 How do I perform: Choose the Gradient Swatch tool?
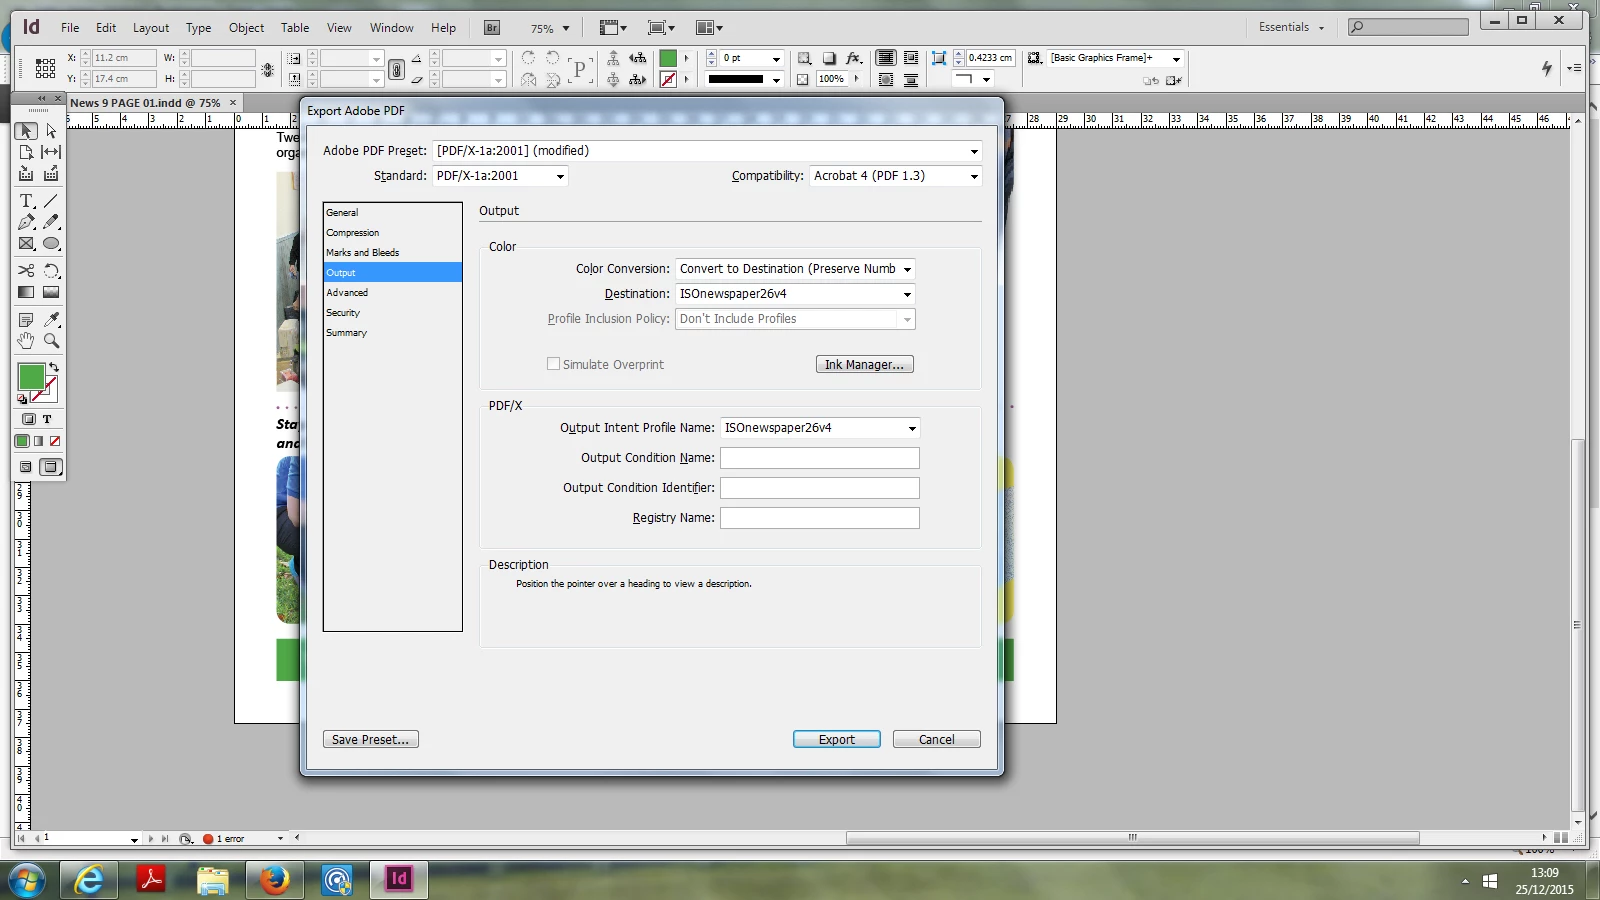click(27, 292)
